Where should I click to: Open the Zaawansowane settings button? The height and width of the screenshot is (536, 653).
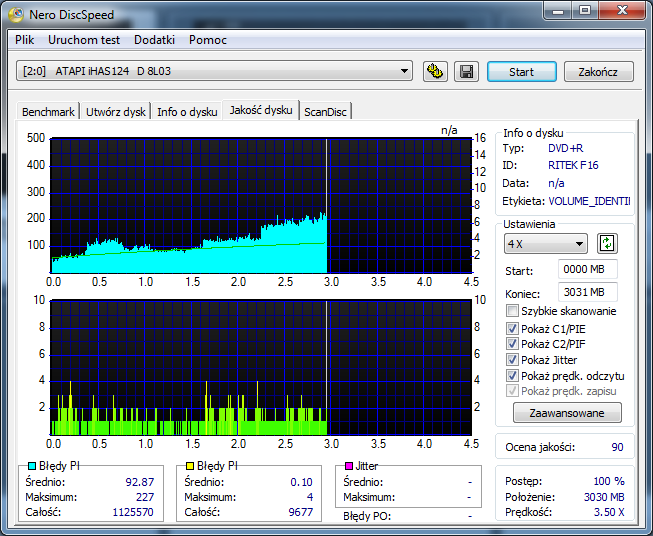click(x=567, y=413)
